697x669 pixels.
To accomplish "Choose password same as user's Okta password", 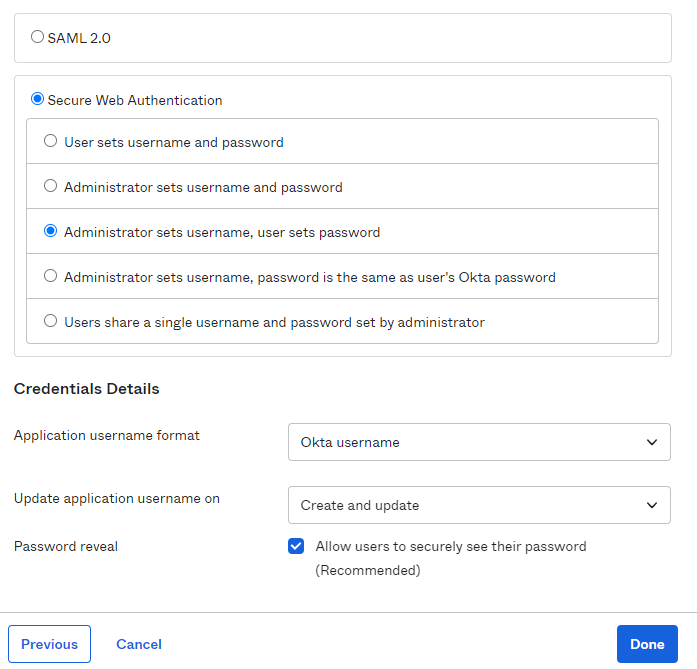I will click(x=51, y=276).
